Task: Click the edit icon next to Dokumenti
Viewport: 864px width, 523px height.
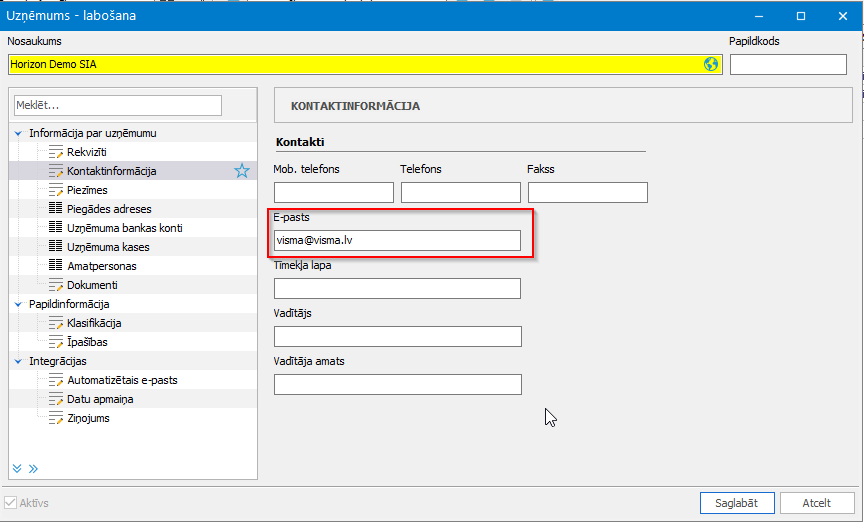Action: pos(56,285)
